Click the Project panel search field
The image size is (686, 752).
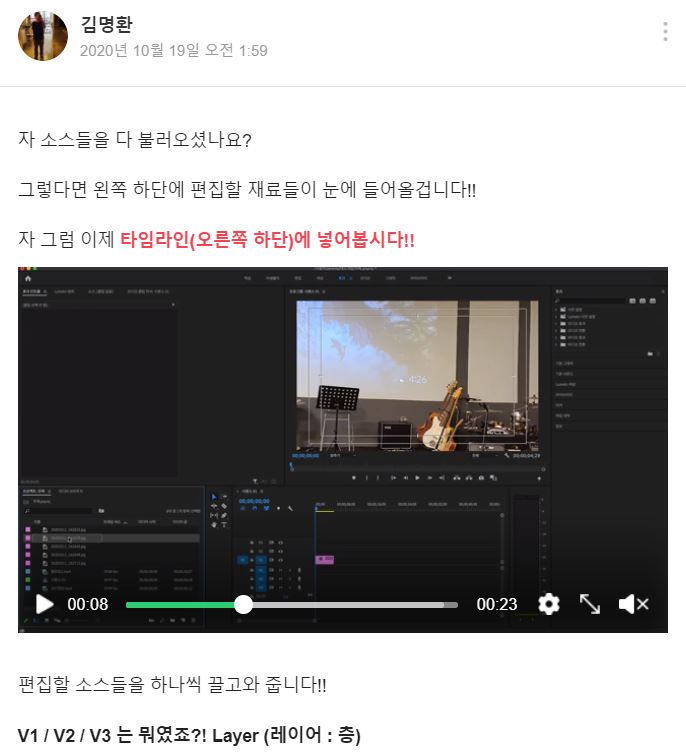(x=60, y=511)
